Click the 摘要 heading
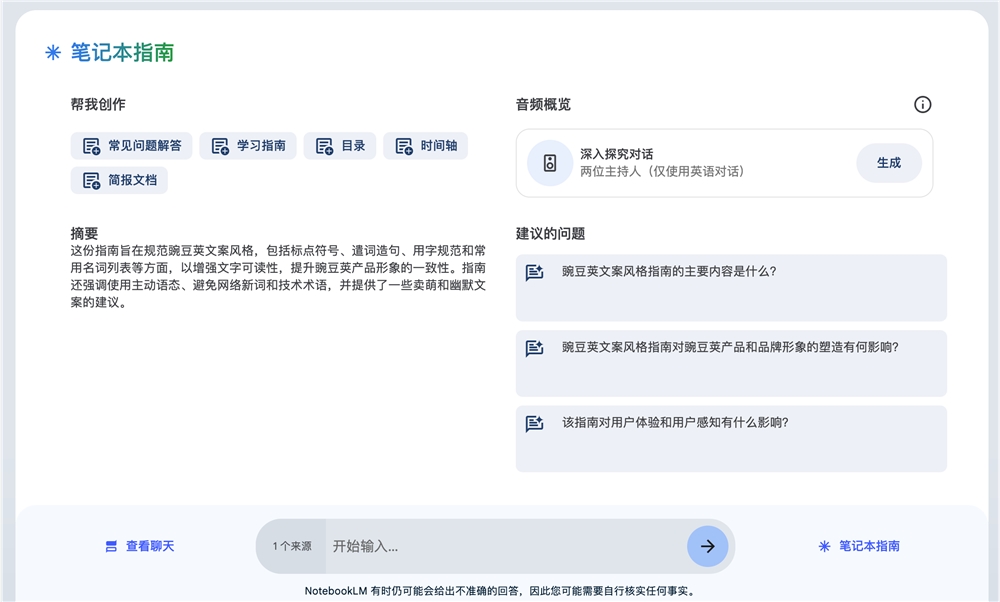Viewport: 1000px width, 602px height. click(x=84, y=233)
